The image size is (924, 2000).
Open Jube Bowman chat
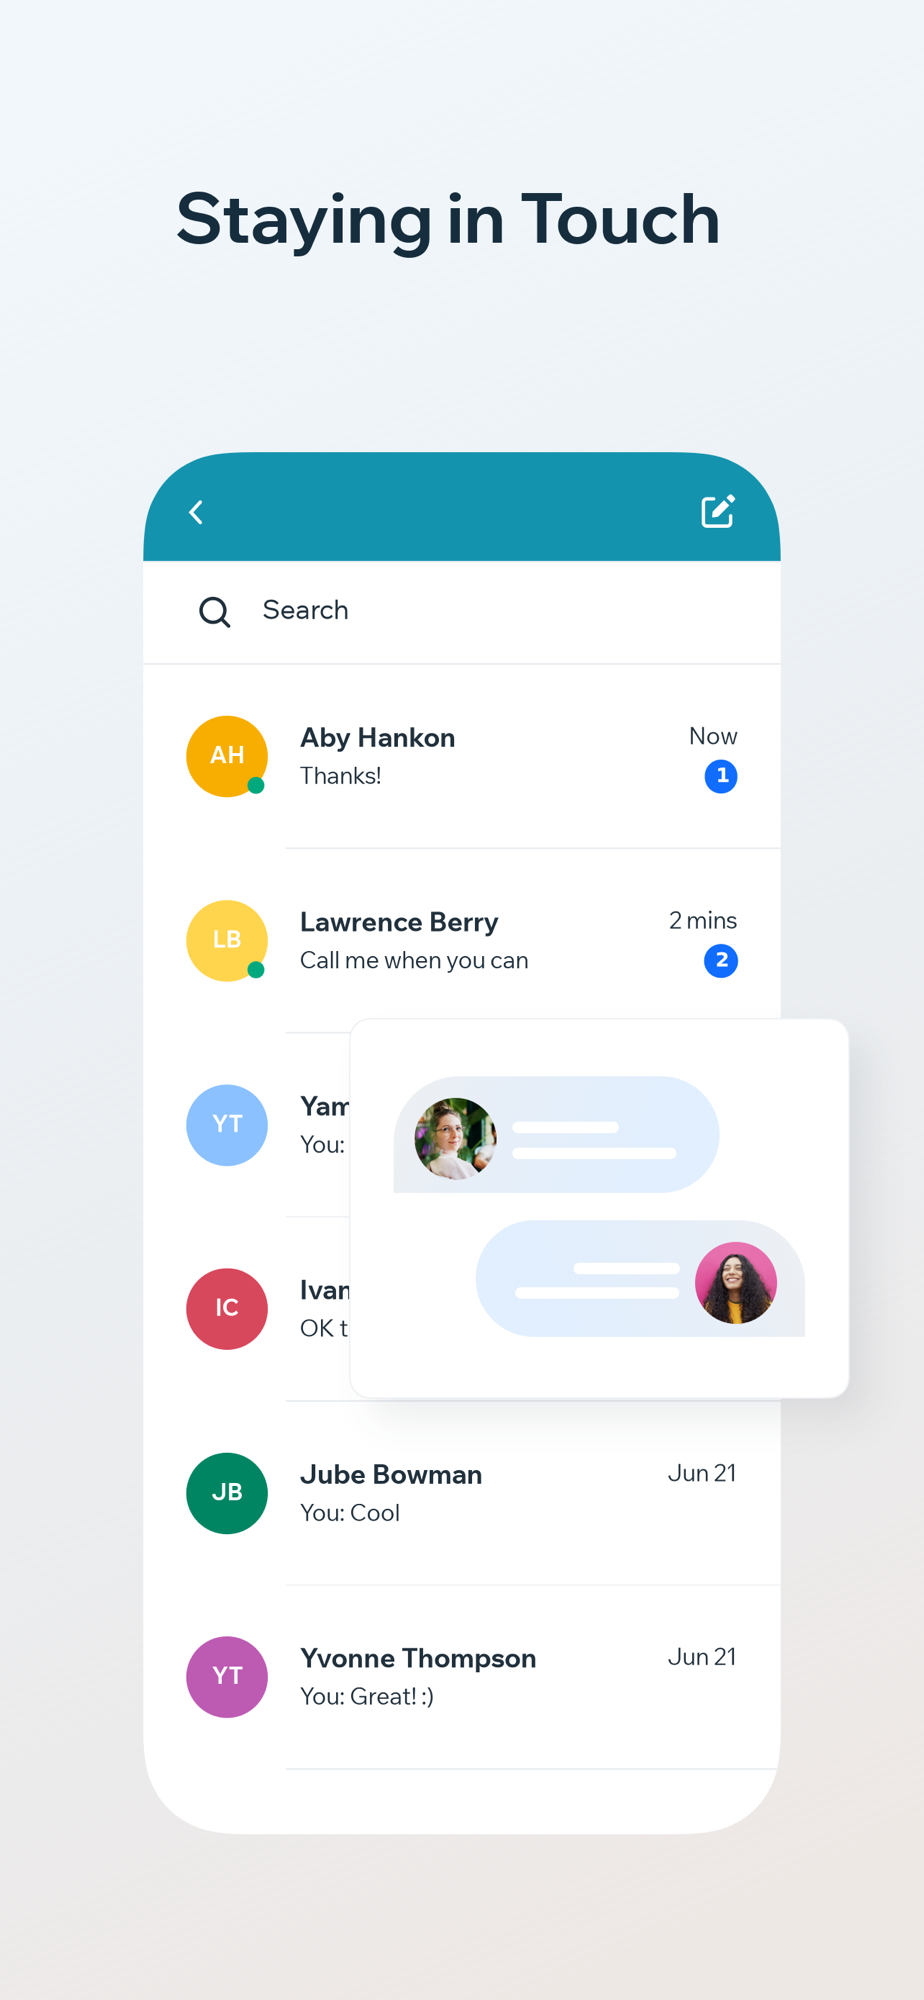(462, 1493)
